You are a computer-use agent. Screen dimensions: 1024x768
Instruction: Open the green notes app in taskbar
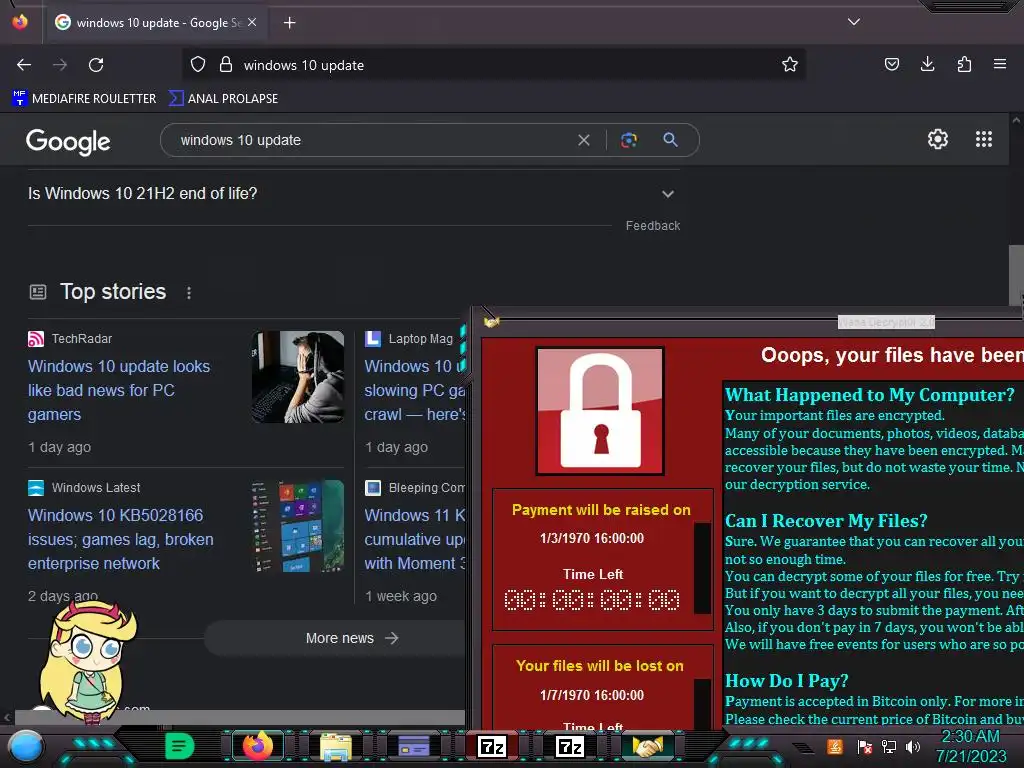[180, 746]
